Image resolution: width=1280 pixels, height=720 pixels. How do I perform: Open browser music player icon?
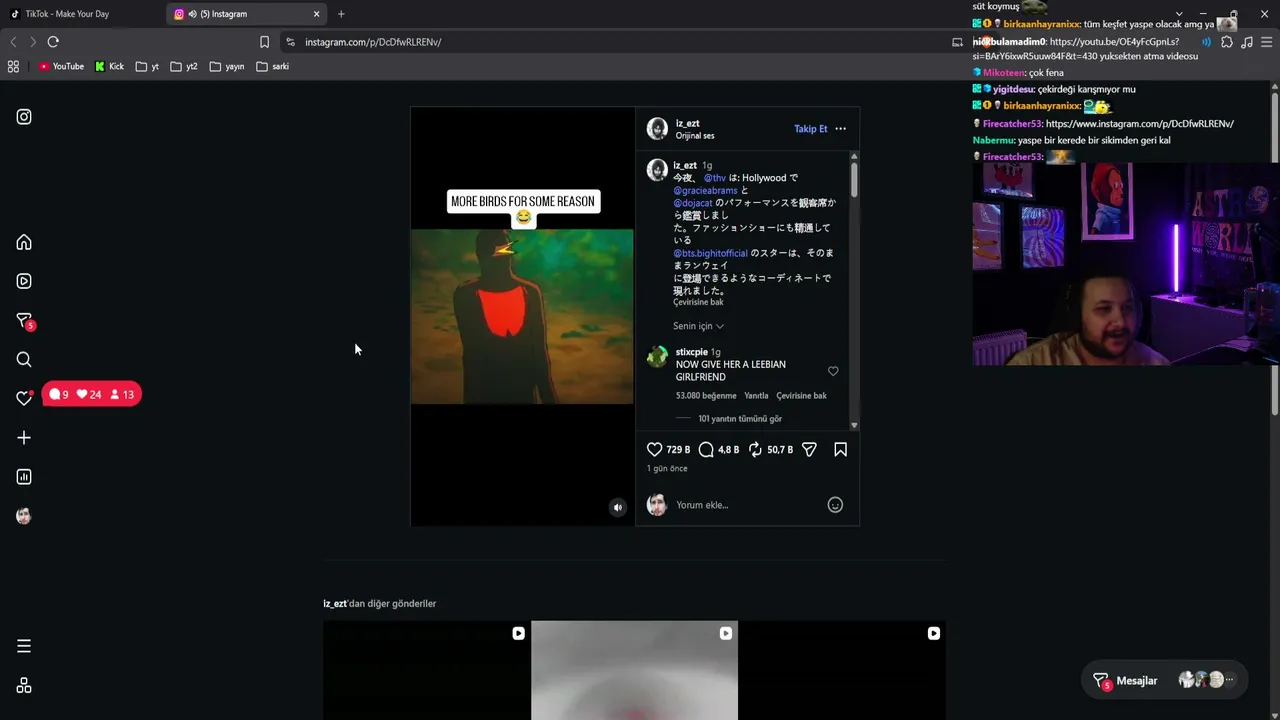pos(1247,42)
